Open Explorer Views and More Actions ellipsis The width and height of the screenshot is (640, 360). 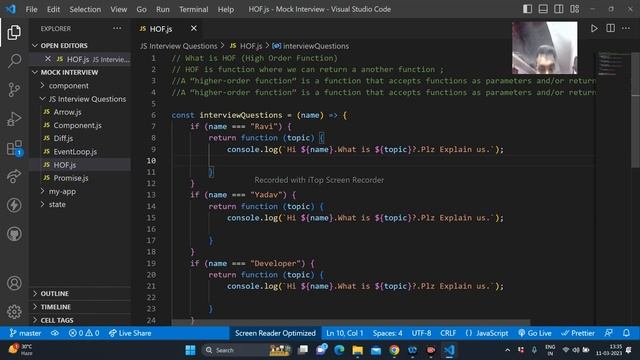(117, 28)
